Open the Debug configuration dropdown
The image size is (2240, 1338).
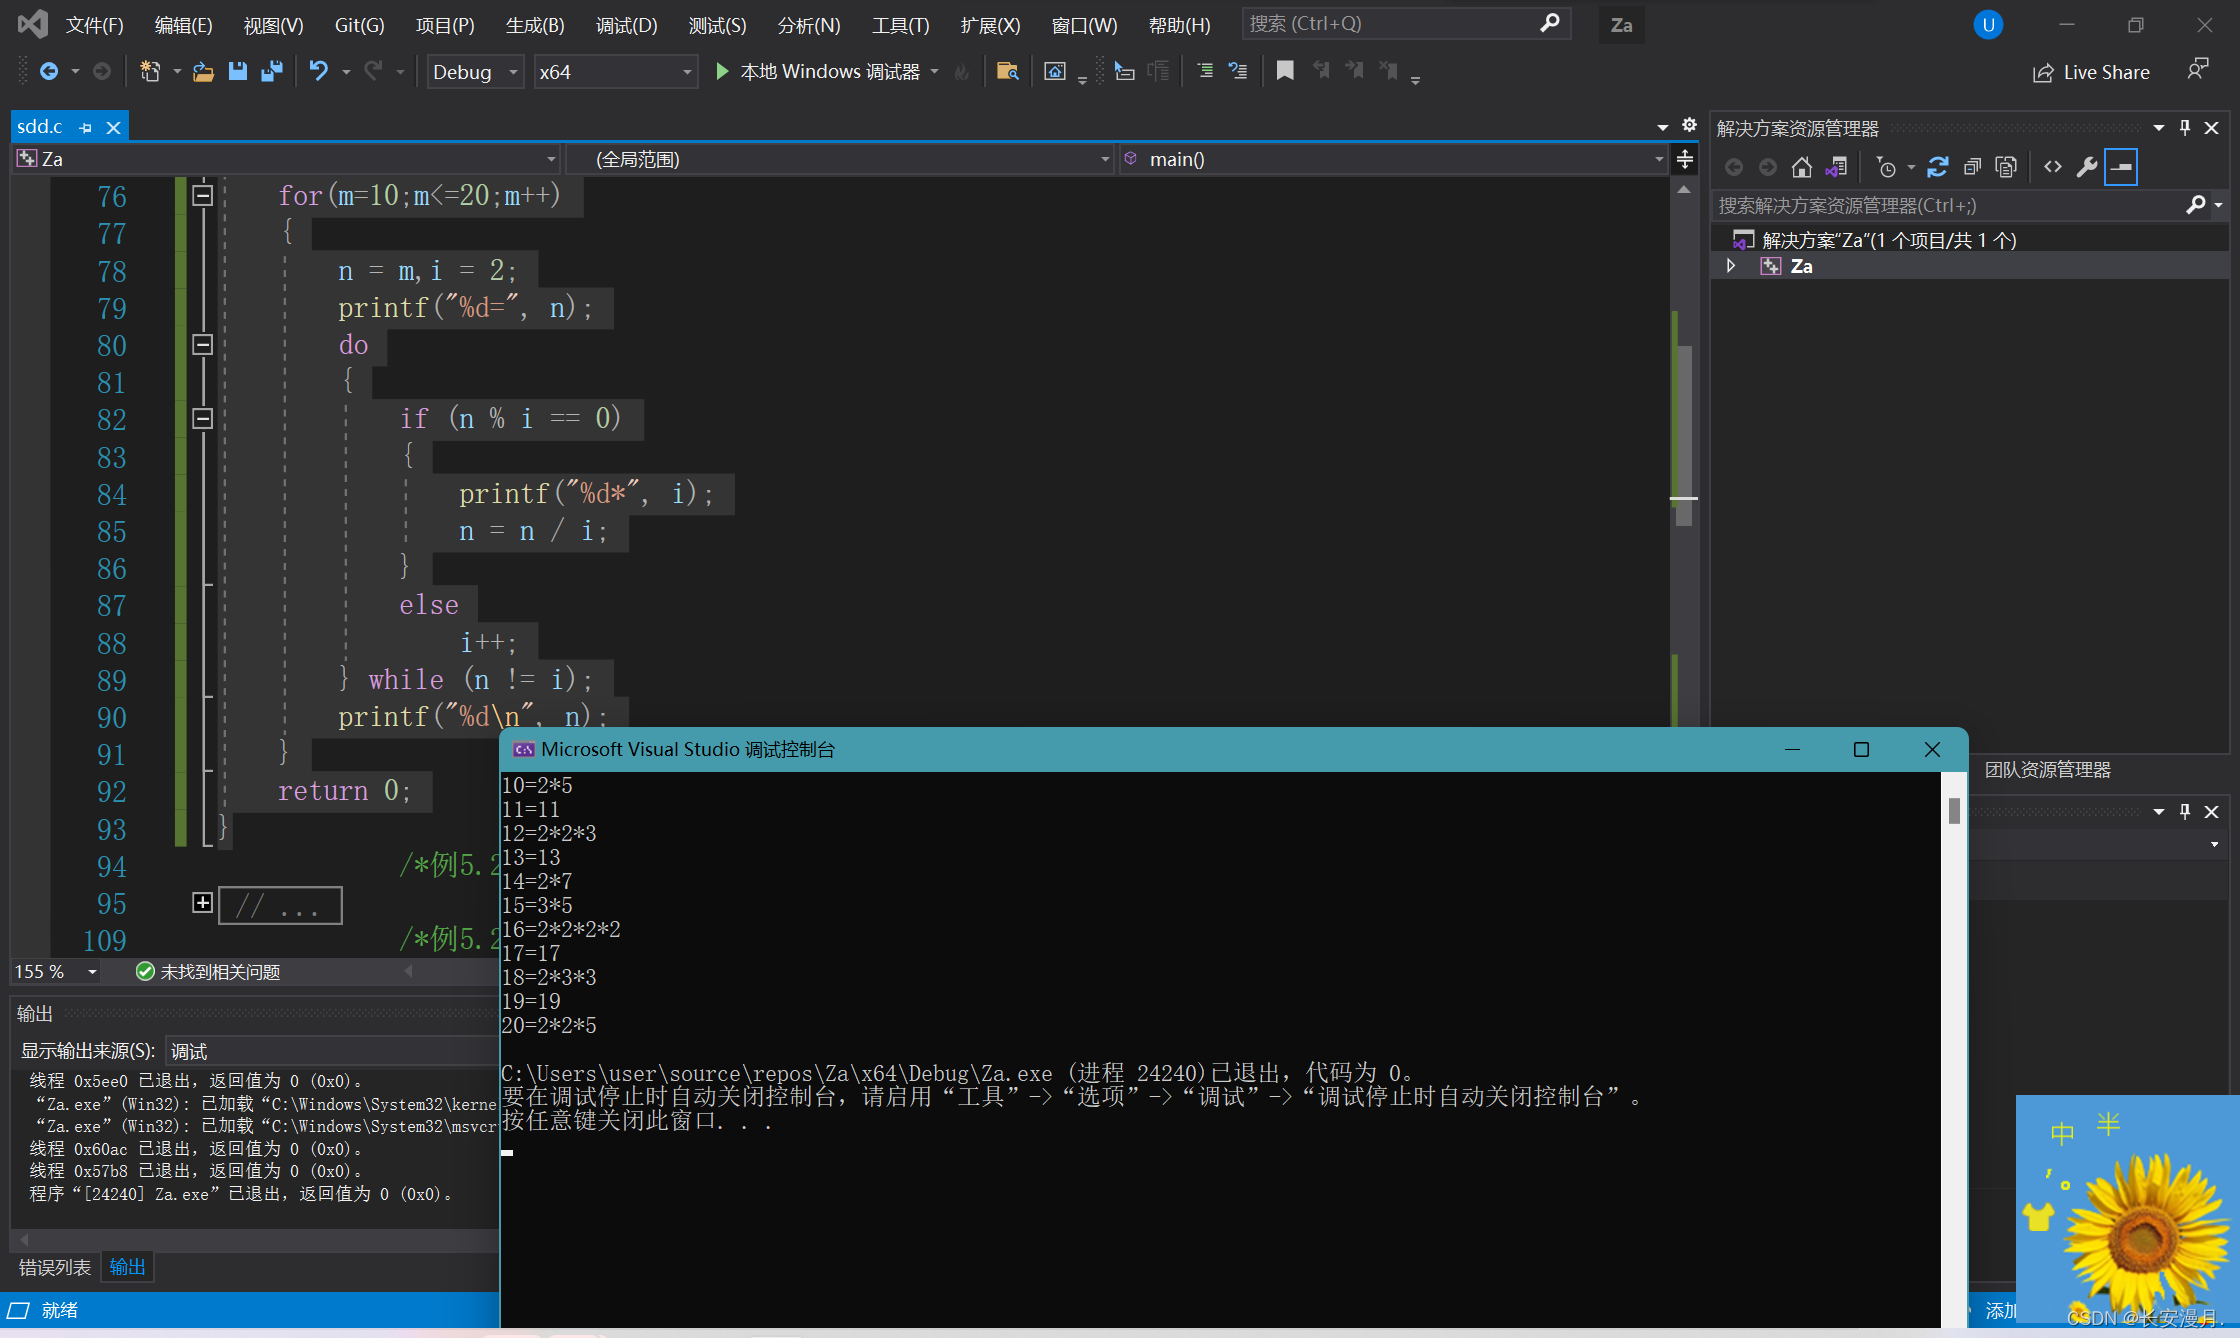(513, 72)
